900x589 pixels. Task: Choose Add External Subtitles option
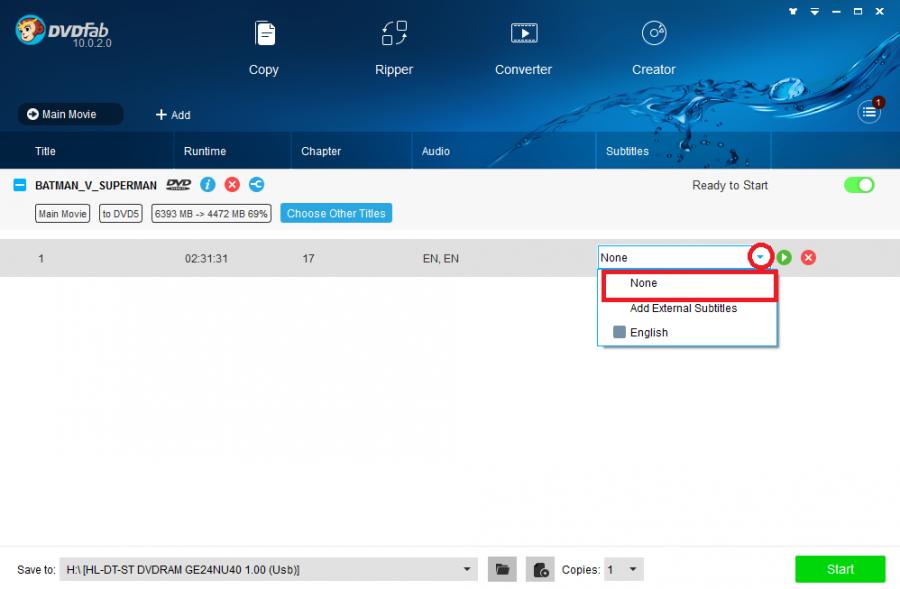pyautogui.click(x=683, y=308)
